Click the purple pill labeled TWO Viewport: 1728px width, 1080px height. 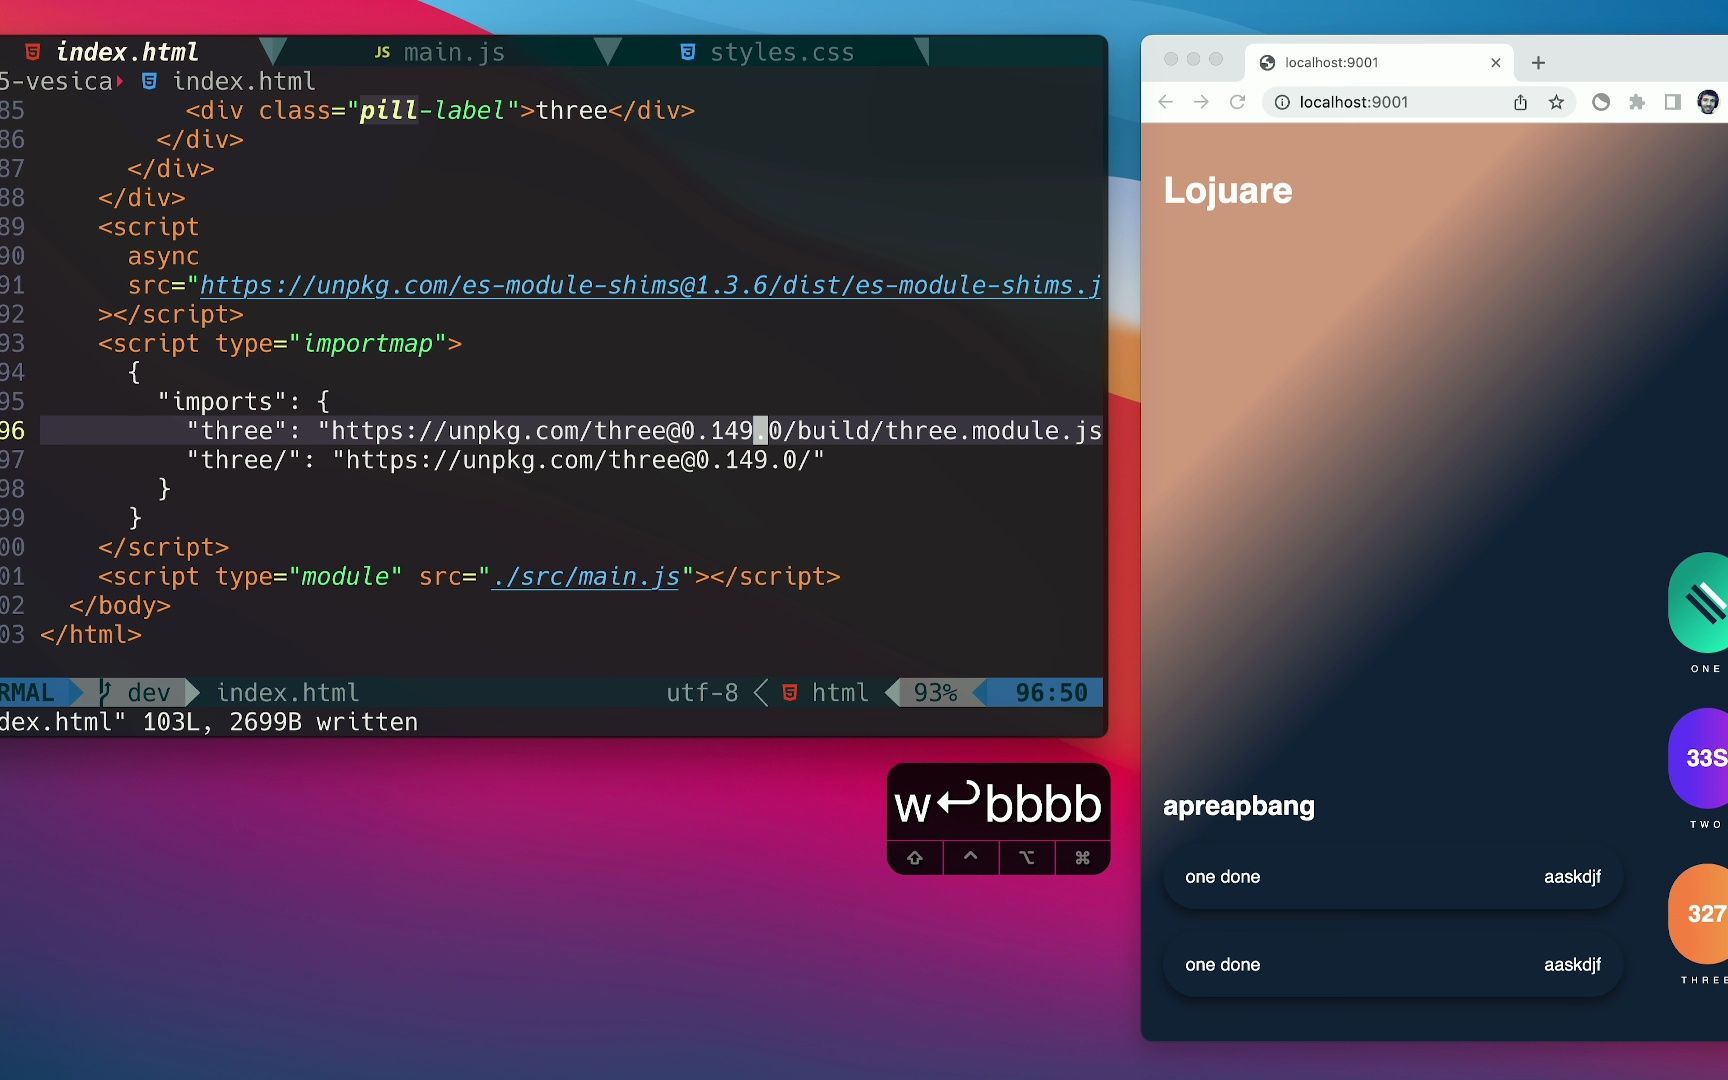tap(1700, 758)
